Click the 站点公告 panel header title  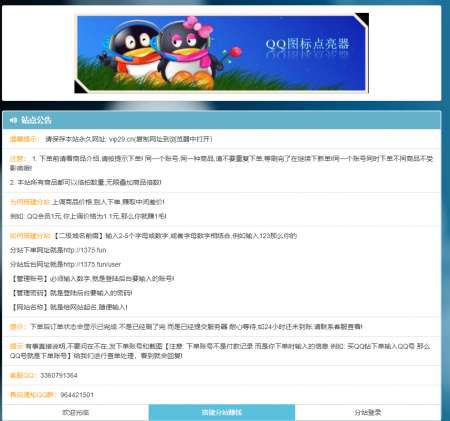coord(36,120)
